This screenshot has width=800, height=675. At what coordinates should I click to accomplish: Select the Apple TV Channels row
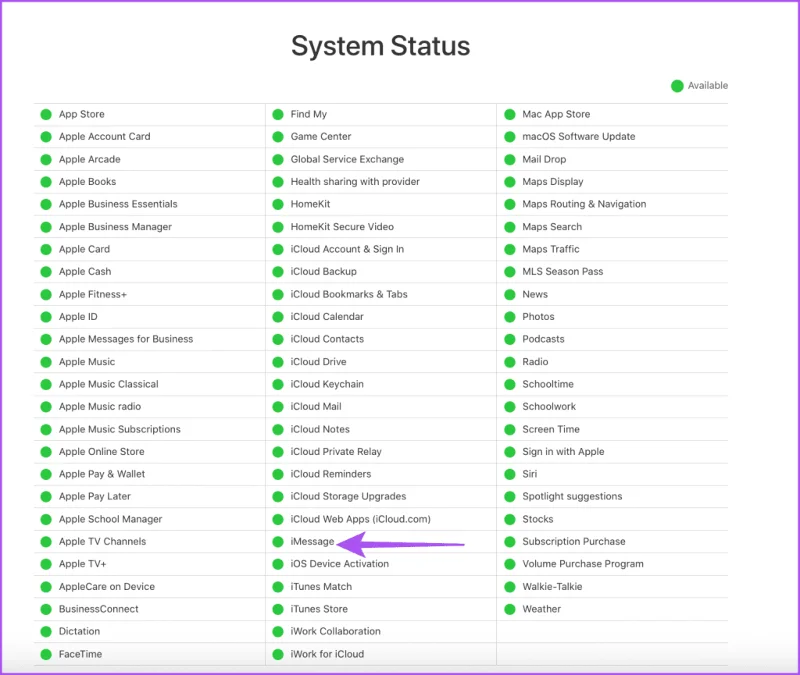click(x=103, y=541)
